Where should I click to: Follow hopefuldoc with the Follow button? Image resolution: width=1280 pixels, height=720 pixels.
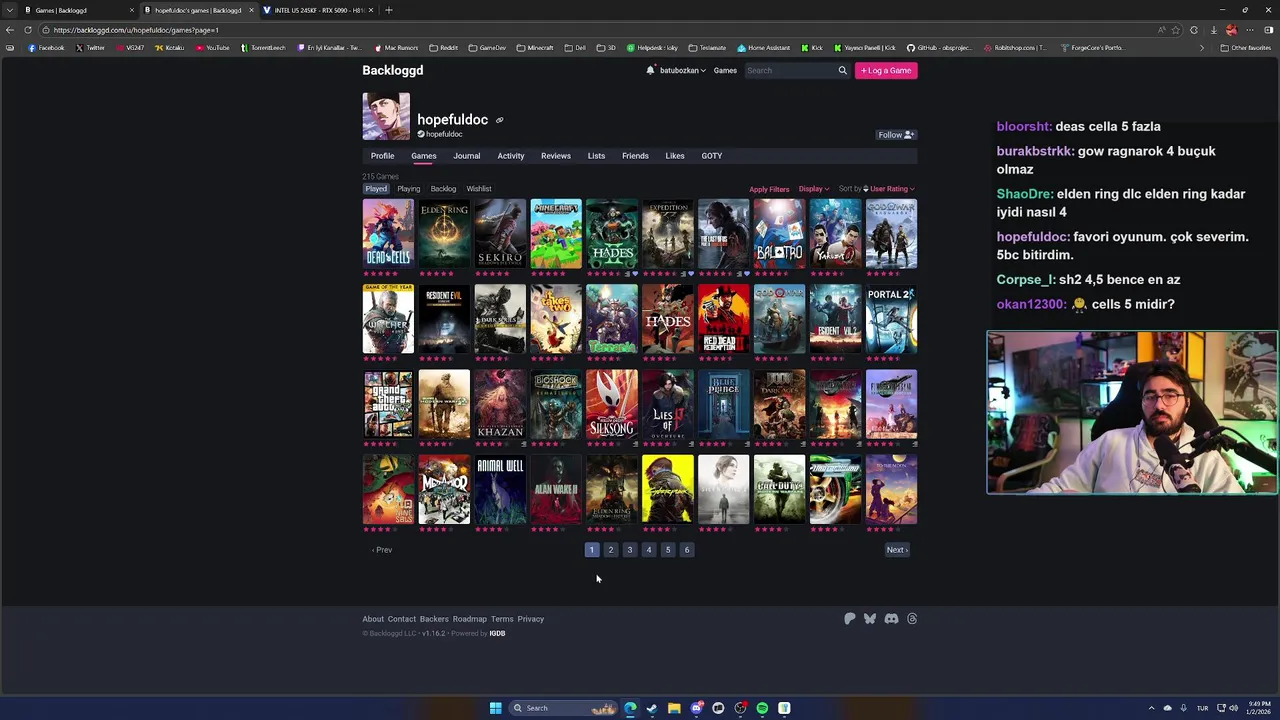895,135
